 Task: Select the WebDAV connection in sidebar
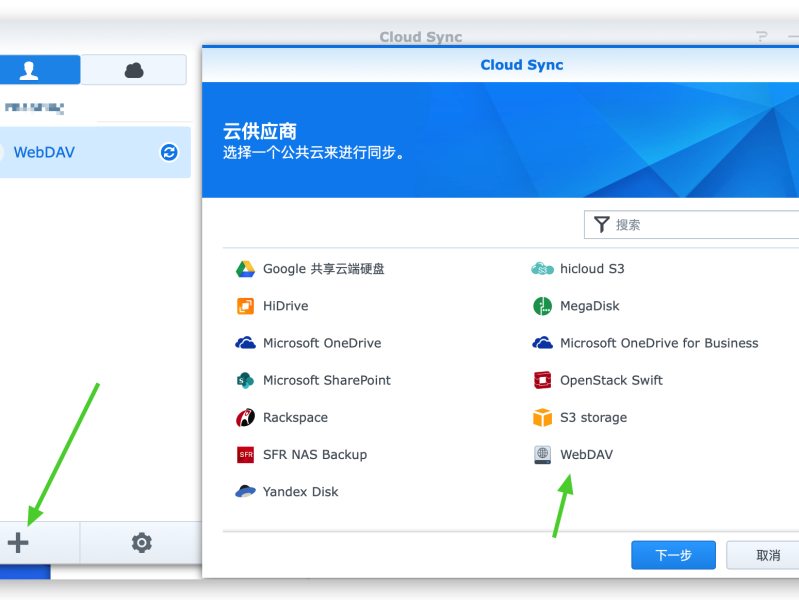tap(95, 152)
